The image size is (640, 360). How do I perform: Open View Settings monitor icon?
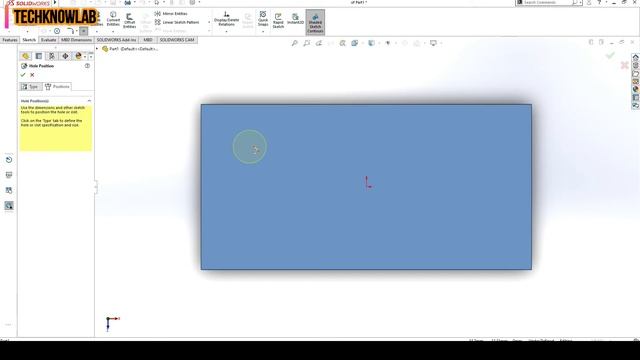(433, 43)
